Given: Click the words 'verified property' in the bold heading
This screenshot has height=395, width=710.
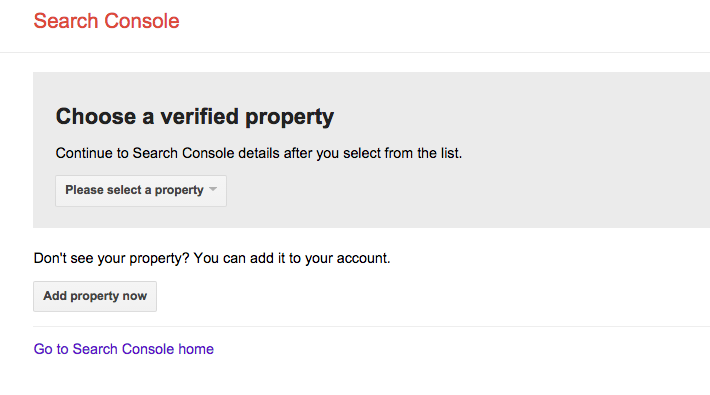Looking at the screenshot, I should tap(247, 117).
